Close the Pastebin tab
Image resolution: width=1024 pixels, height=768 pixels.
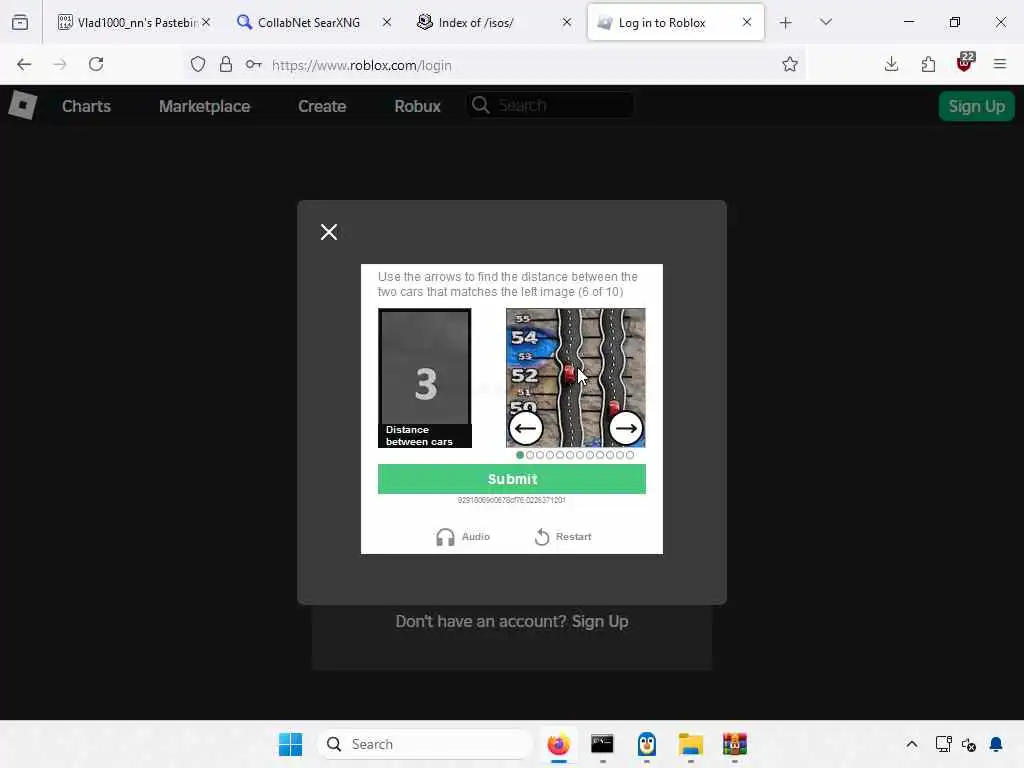[x=206, y=22]
